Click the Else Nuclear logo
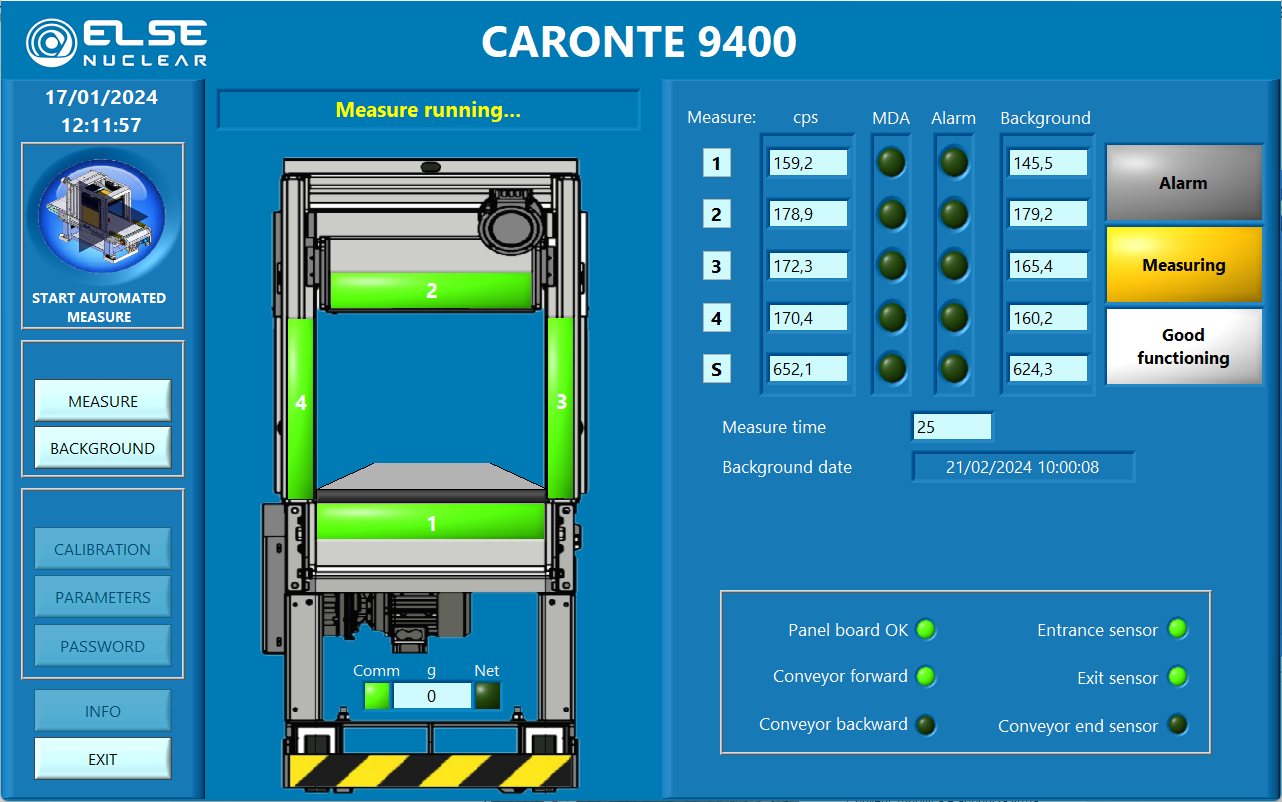This screenshot has width=1282, height=802. [x=117, y=43]
